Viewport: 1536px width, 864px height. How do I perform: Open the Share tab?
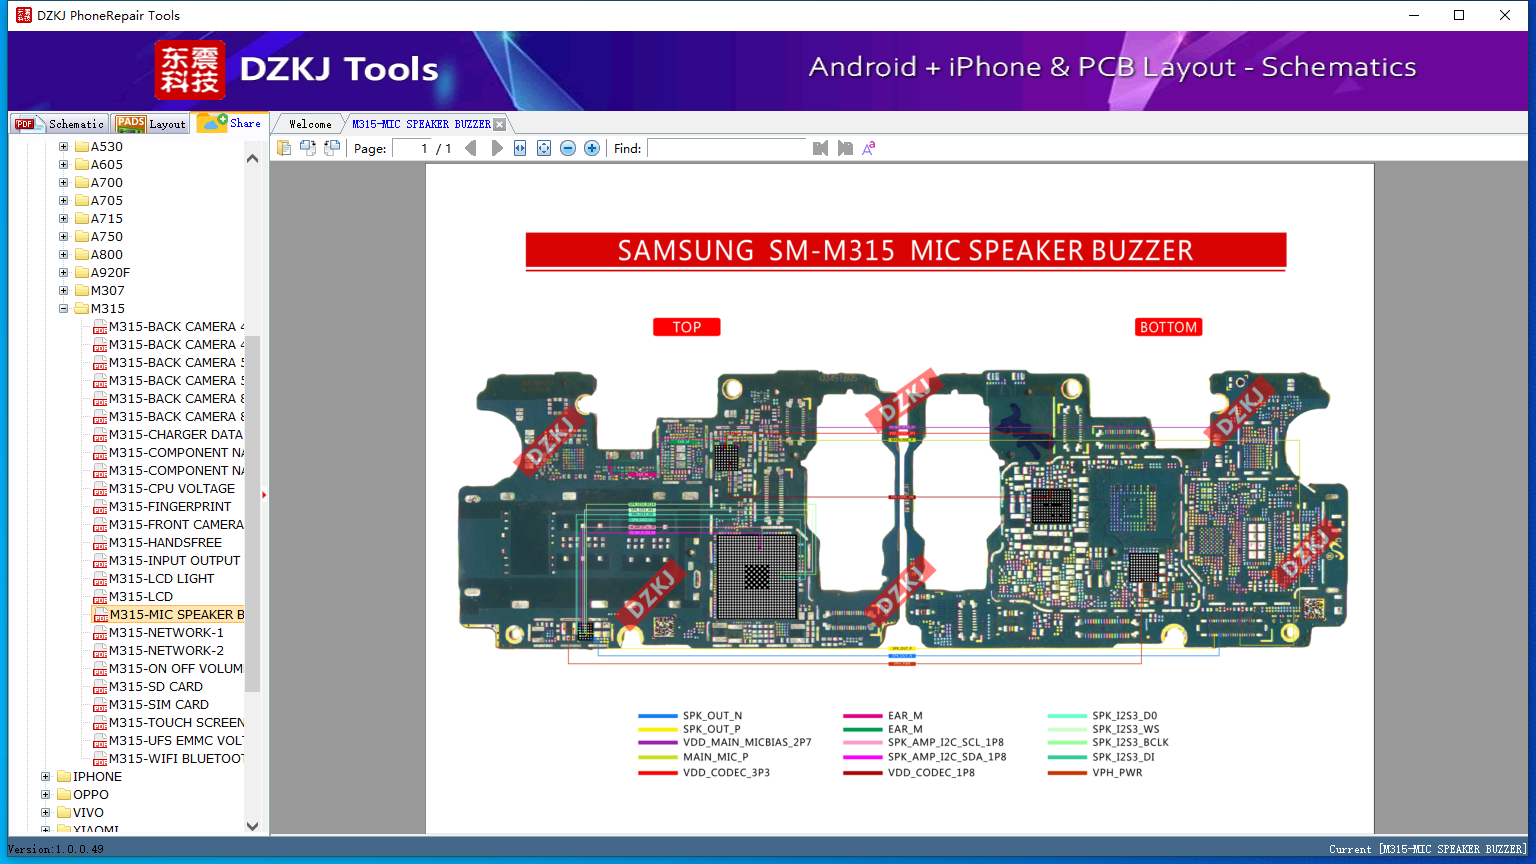tap(230, 123)
